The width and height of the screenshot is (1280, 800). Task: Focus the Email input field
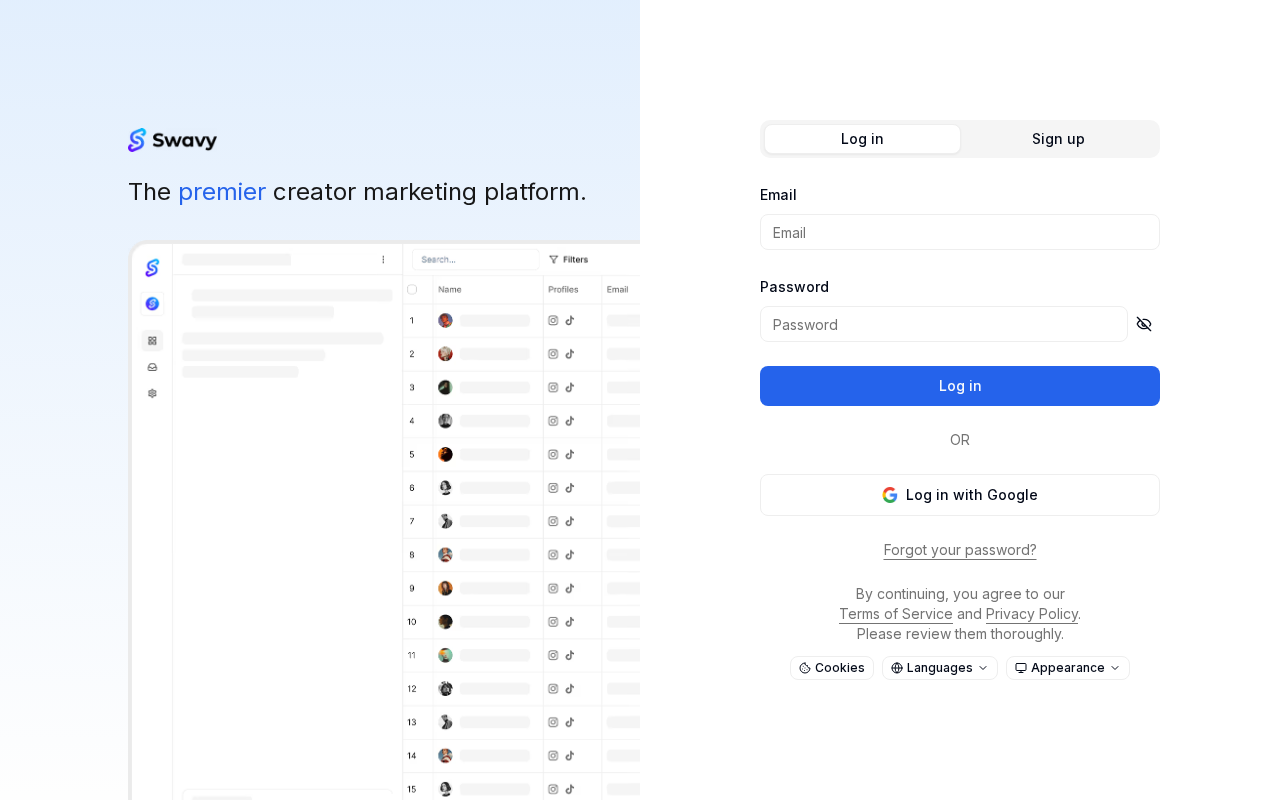click(959, 232)
